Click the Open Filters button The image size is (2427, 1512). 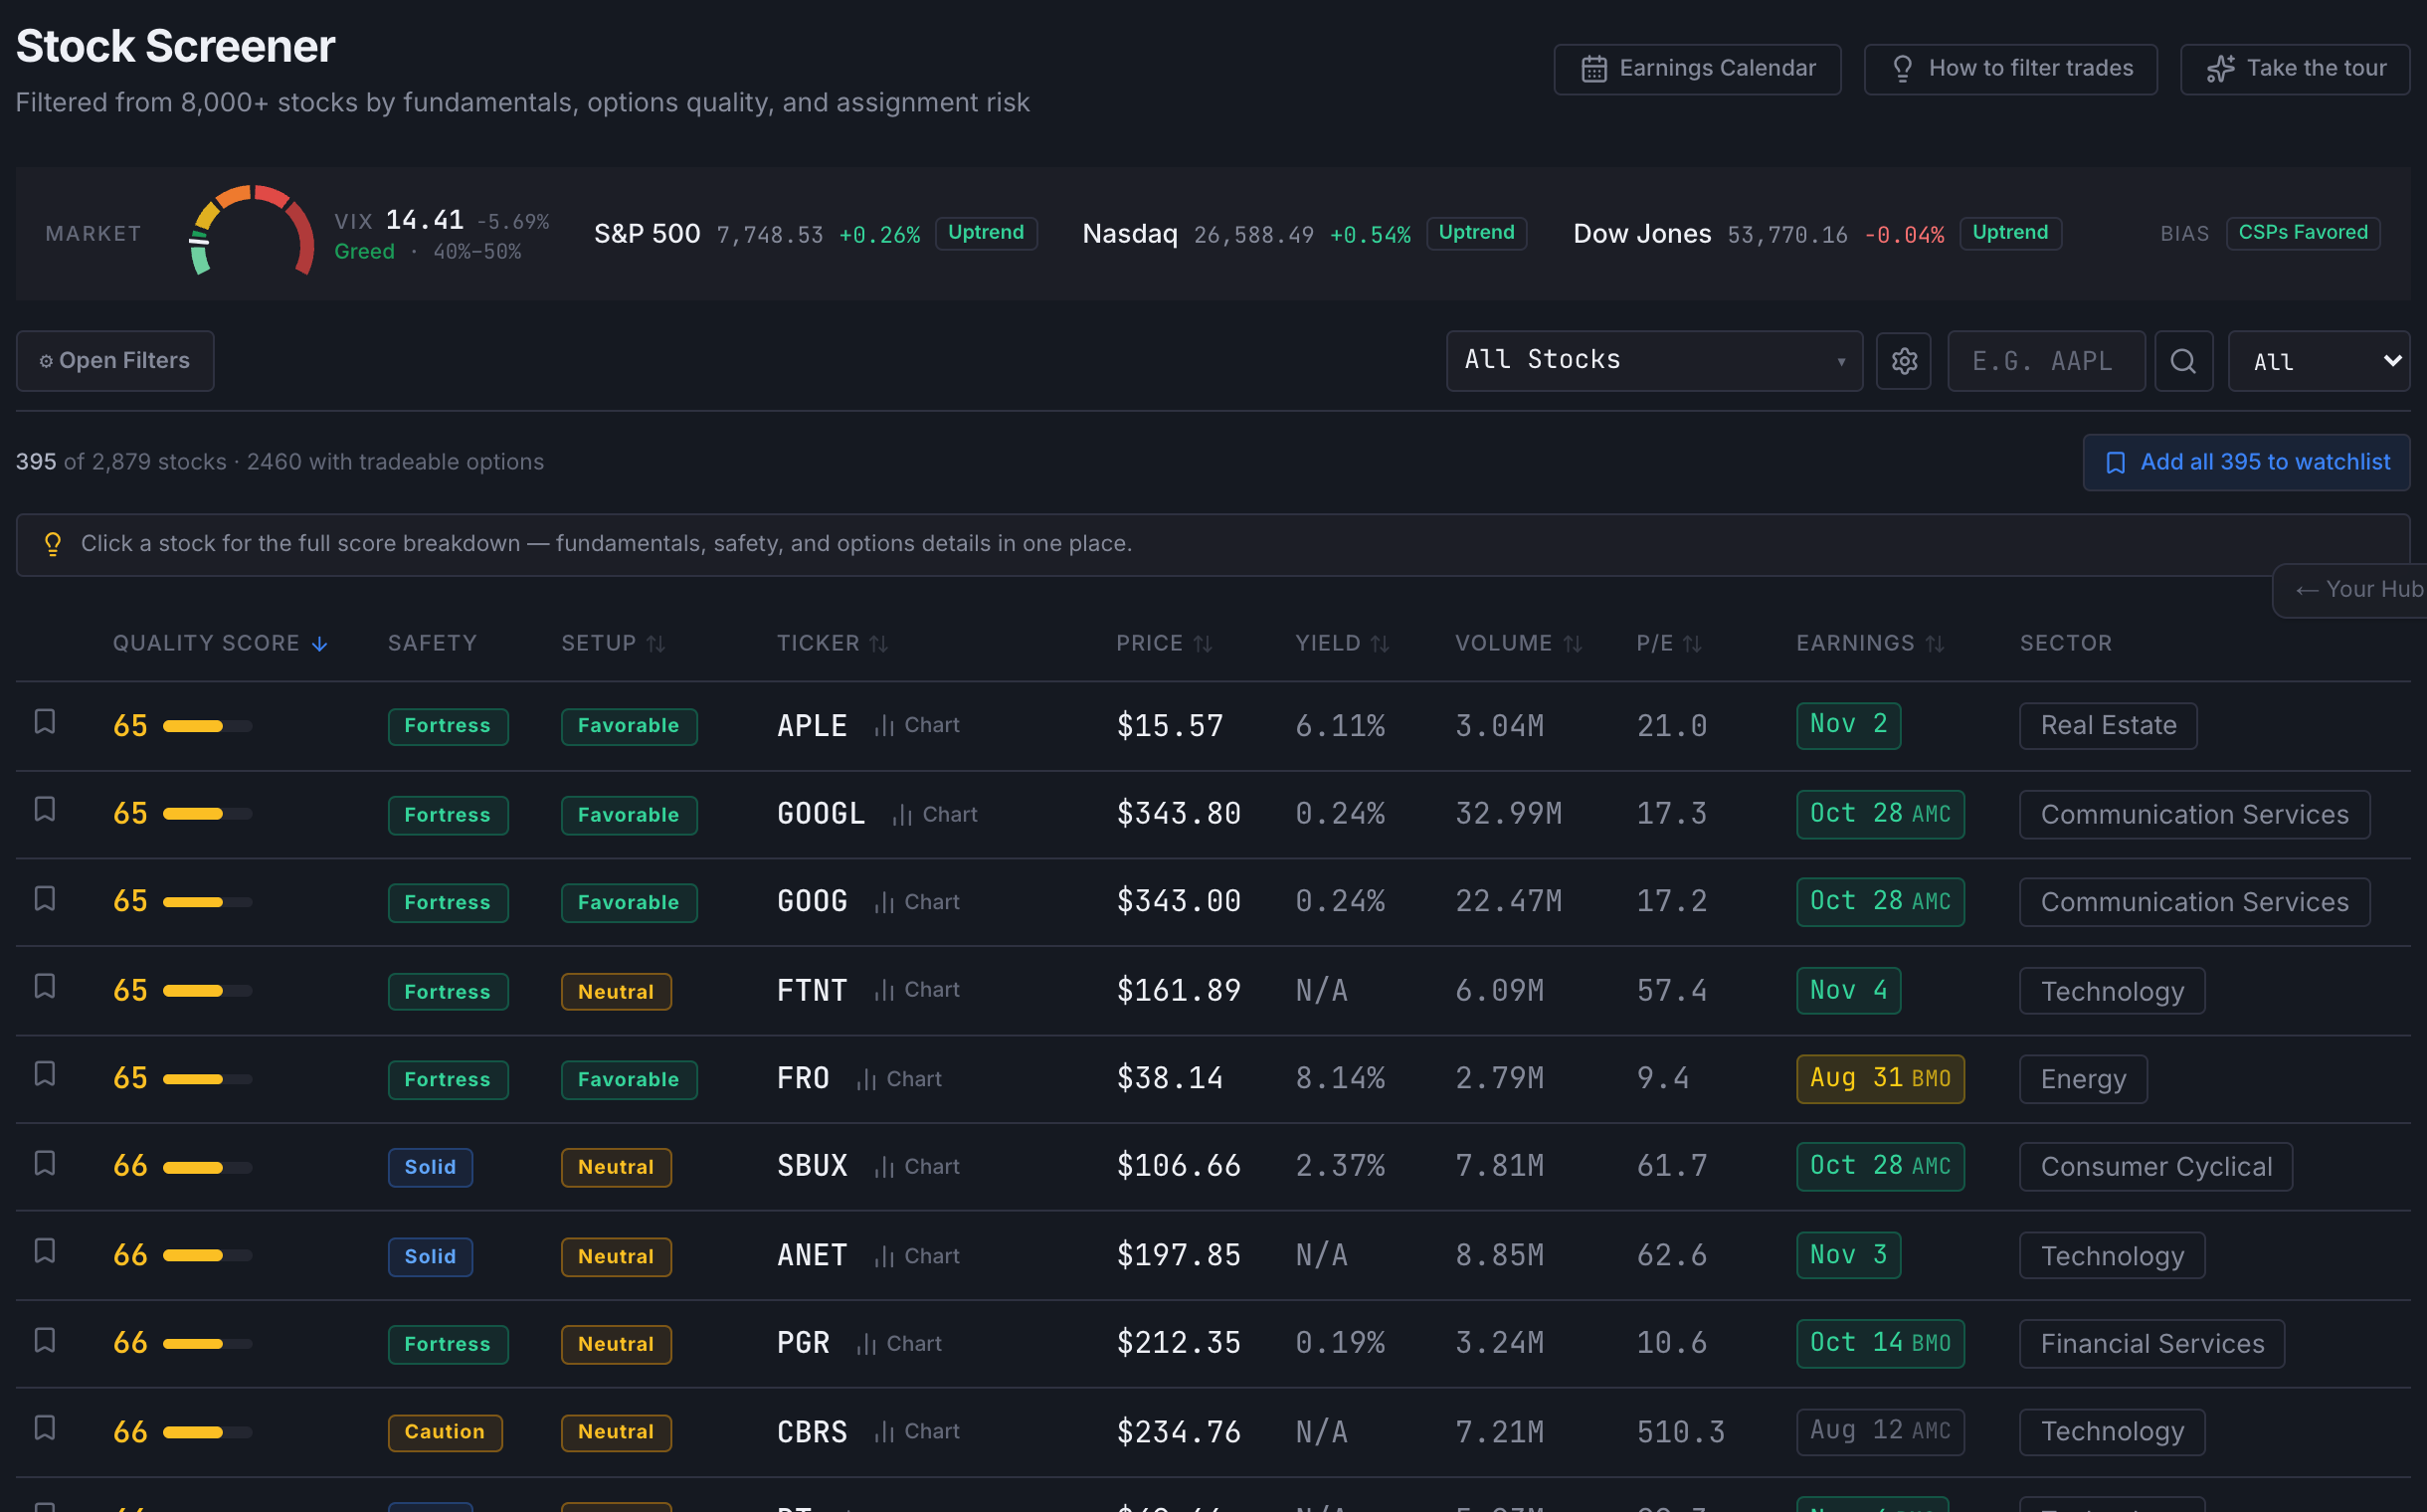[x=115, y=361]
